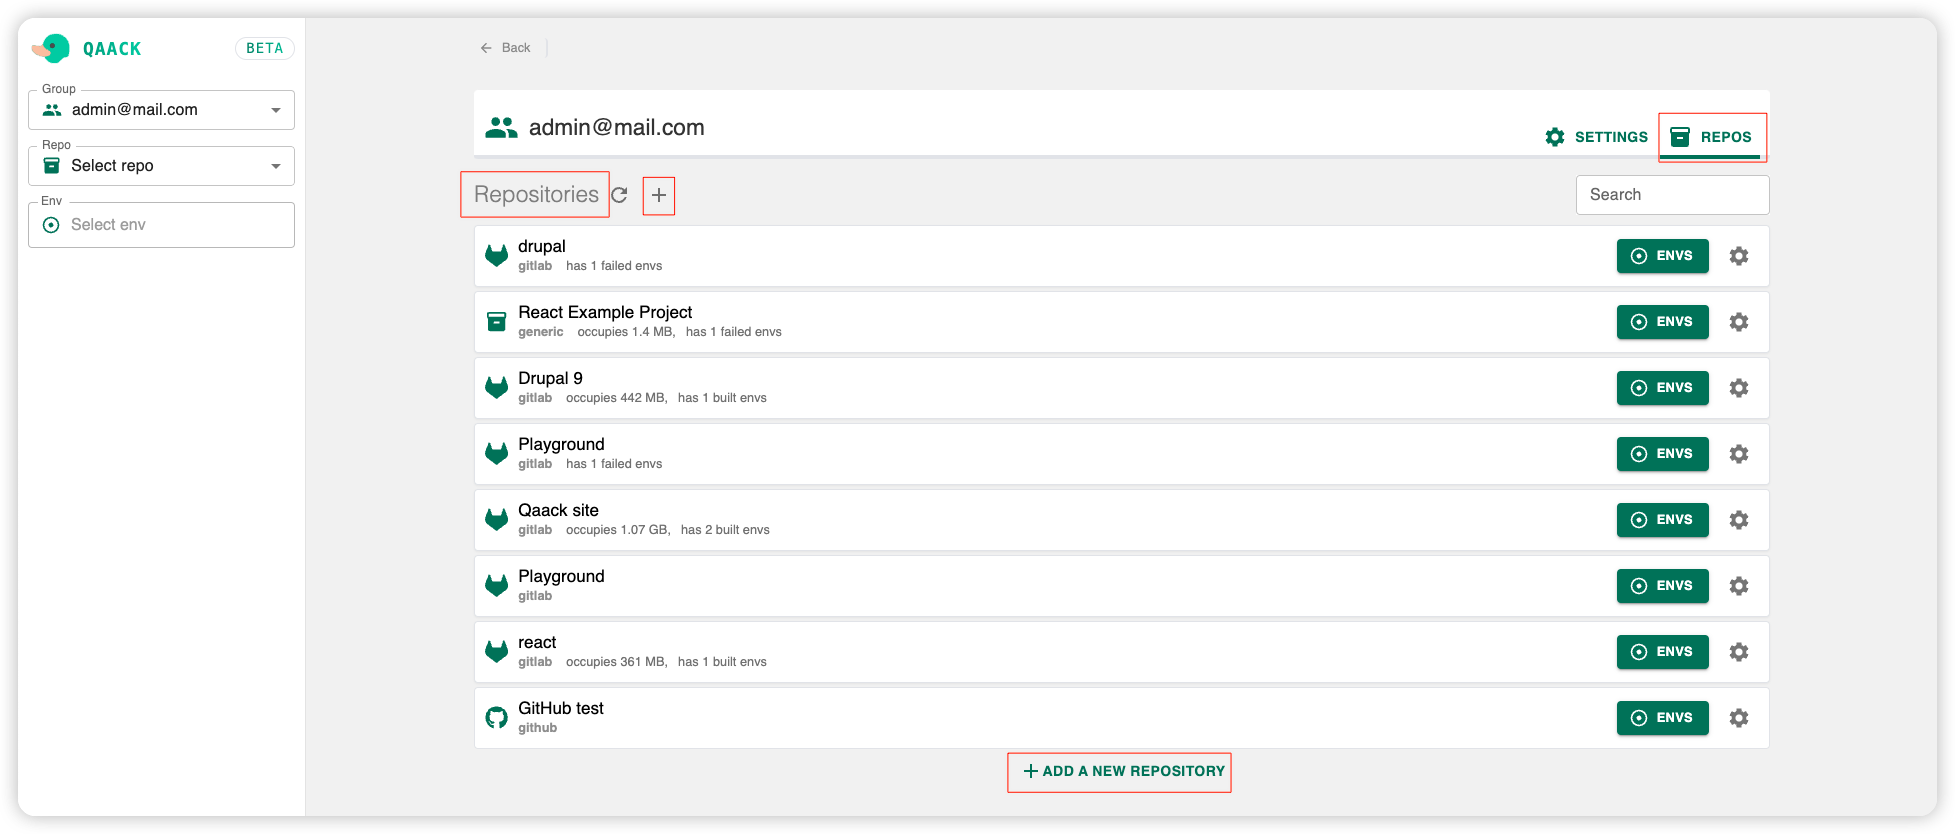
Task: Open settings gear for drupal repo
Action: tap(1739, 256)
